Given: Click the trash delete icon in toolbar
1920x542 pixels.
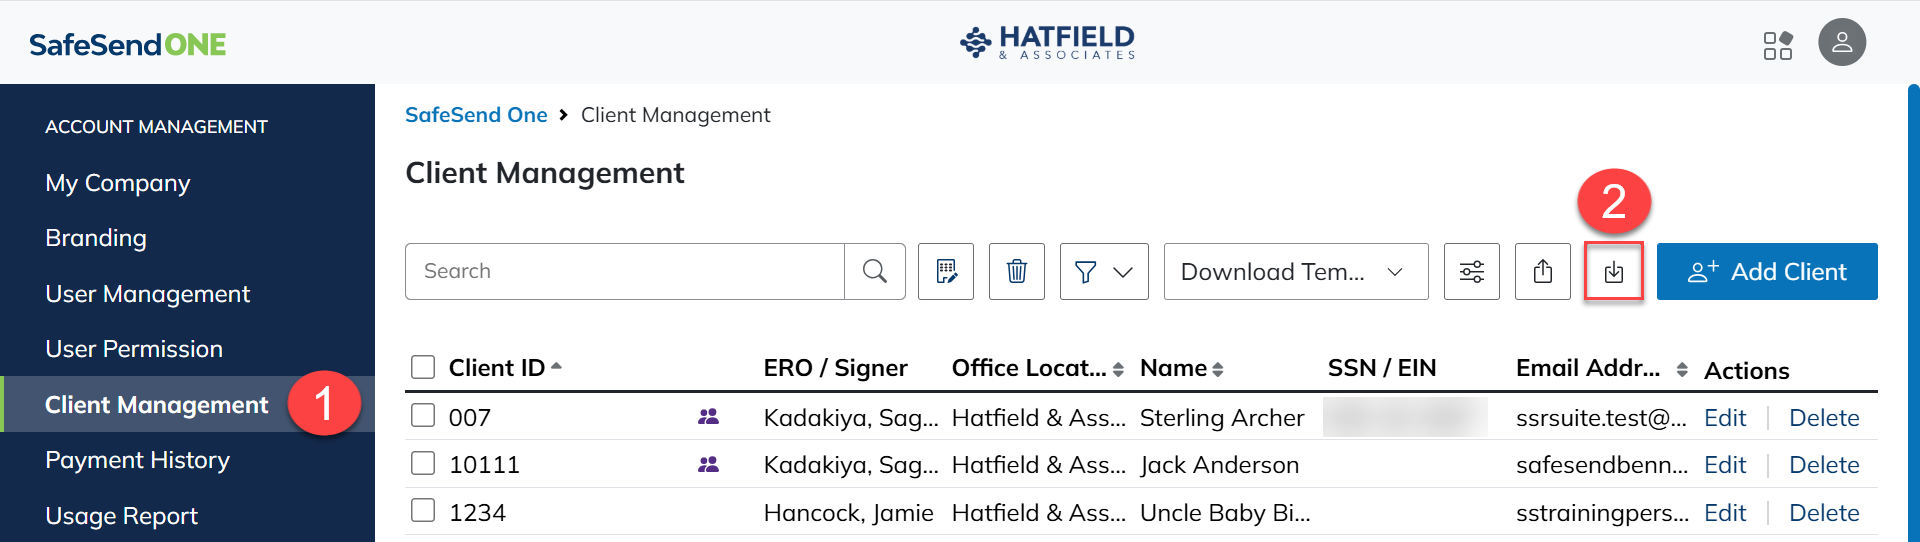Looking at the screenshot, I should [1017, 271].
